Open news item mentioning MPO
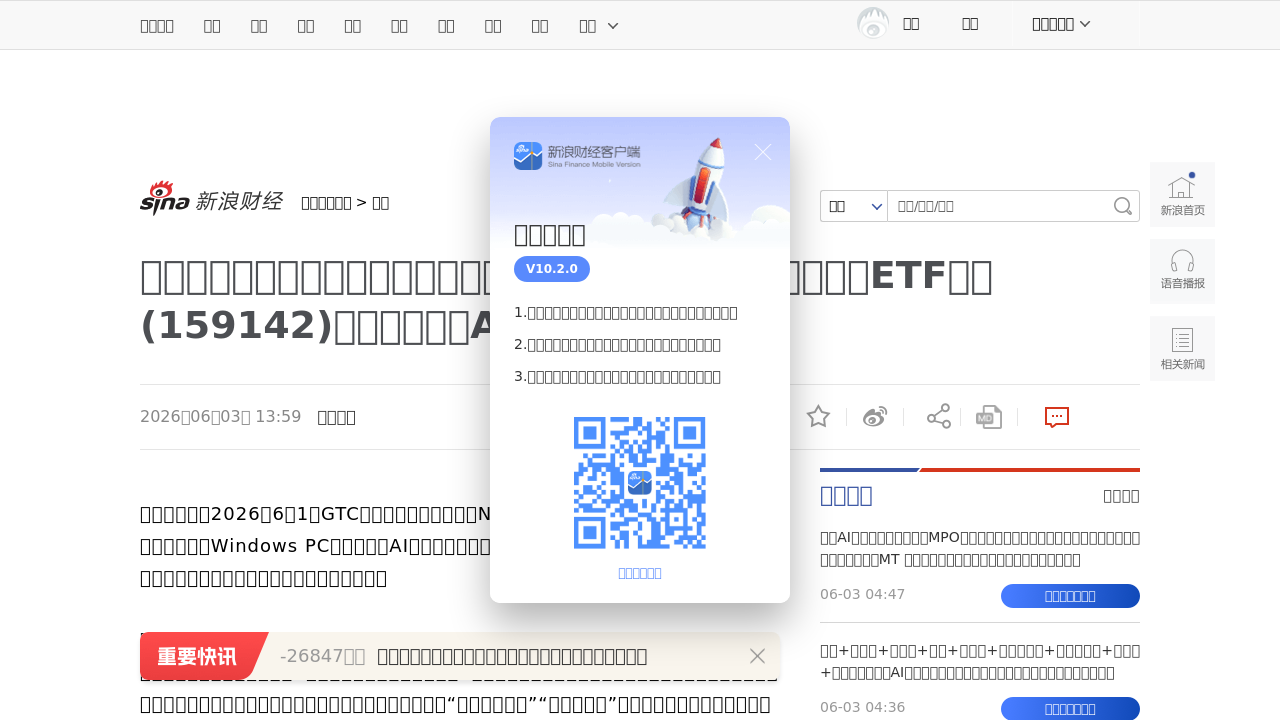1280x720 pixels. (980, 548)
